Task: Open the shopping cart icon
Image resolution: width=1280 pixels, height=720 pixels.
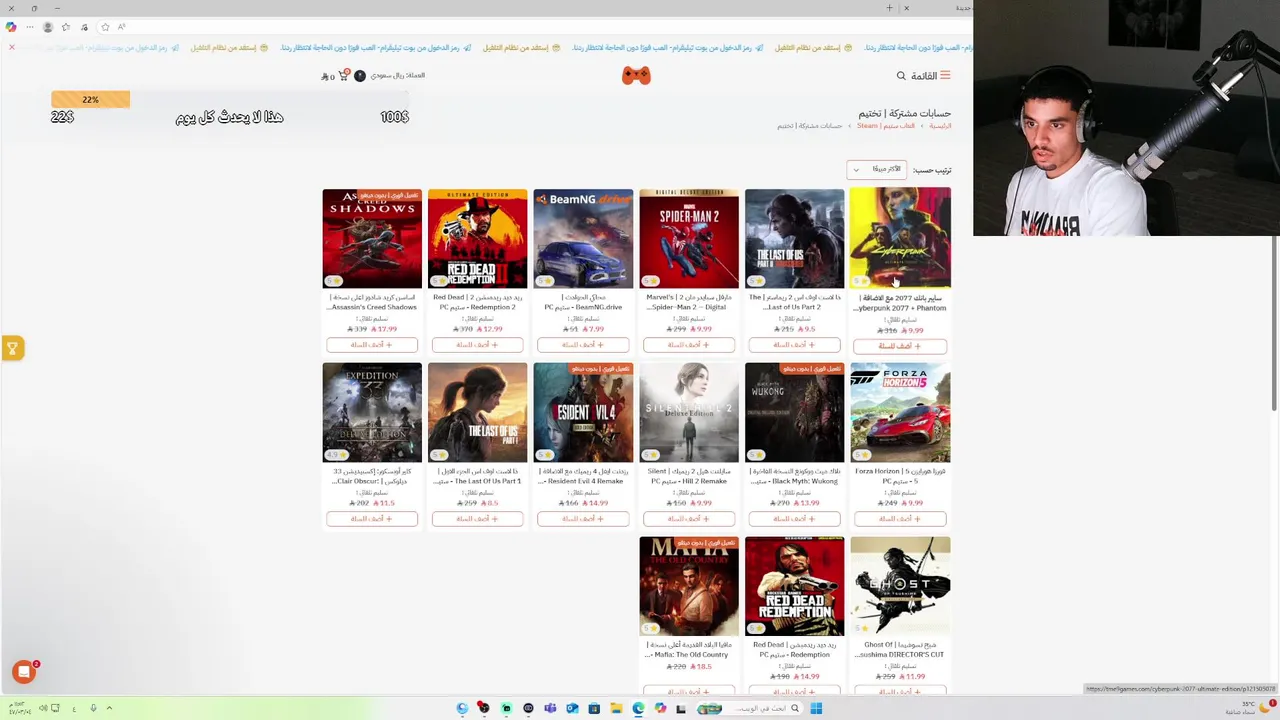Action: pyautogui.click(x=343, y=76)
